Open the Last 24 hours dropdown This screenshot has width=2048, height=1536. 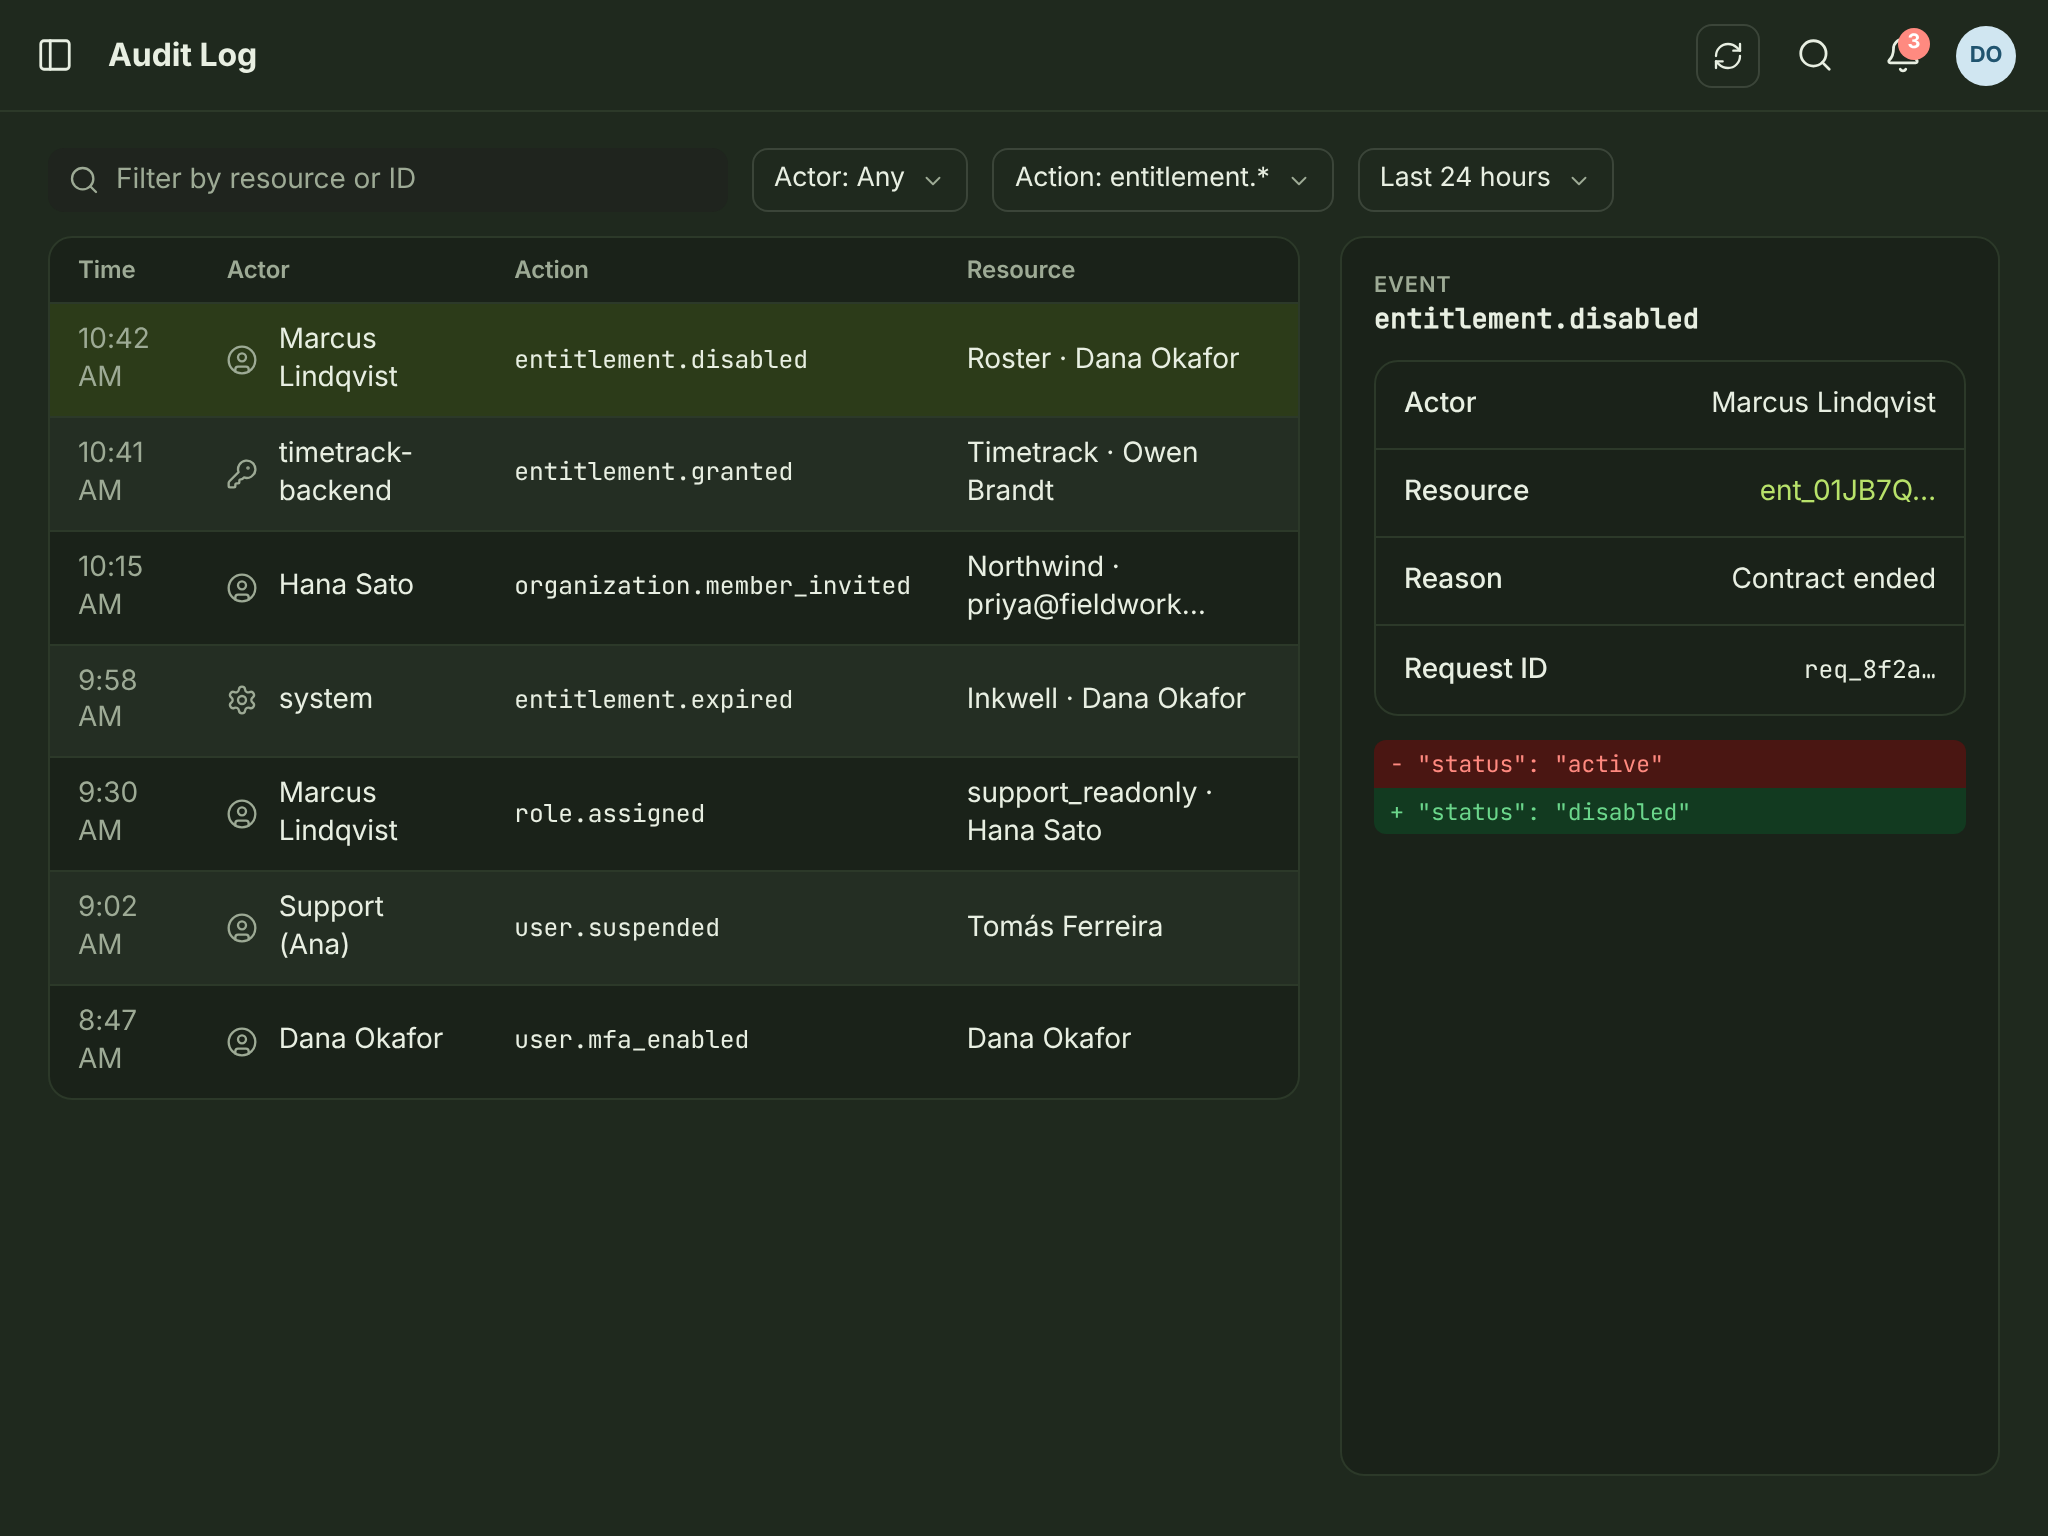(x=1485, y=180)
